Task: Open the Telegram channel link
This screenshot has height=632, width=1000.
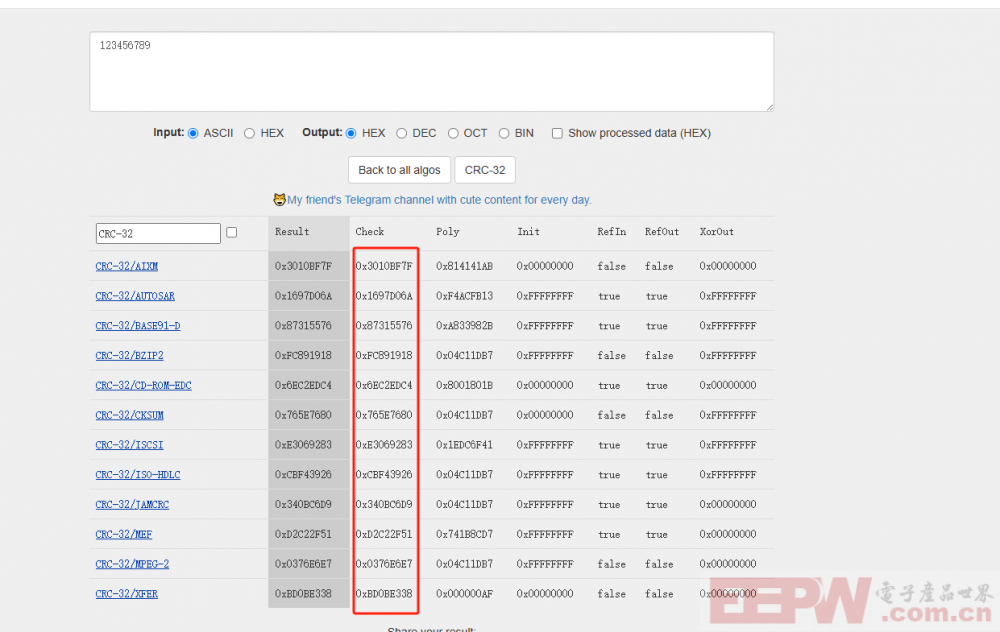Action: click(x=439, y=200)
